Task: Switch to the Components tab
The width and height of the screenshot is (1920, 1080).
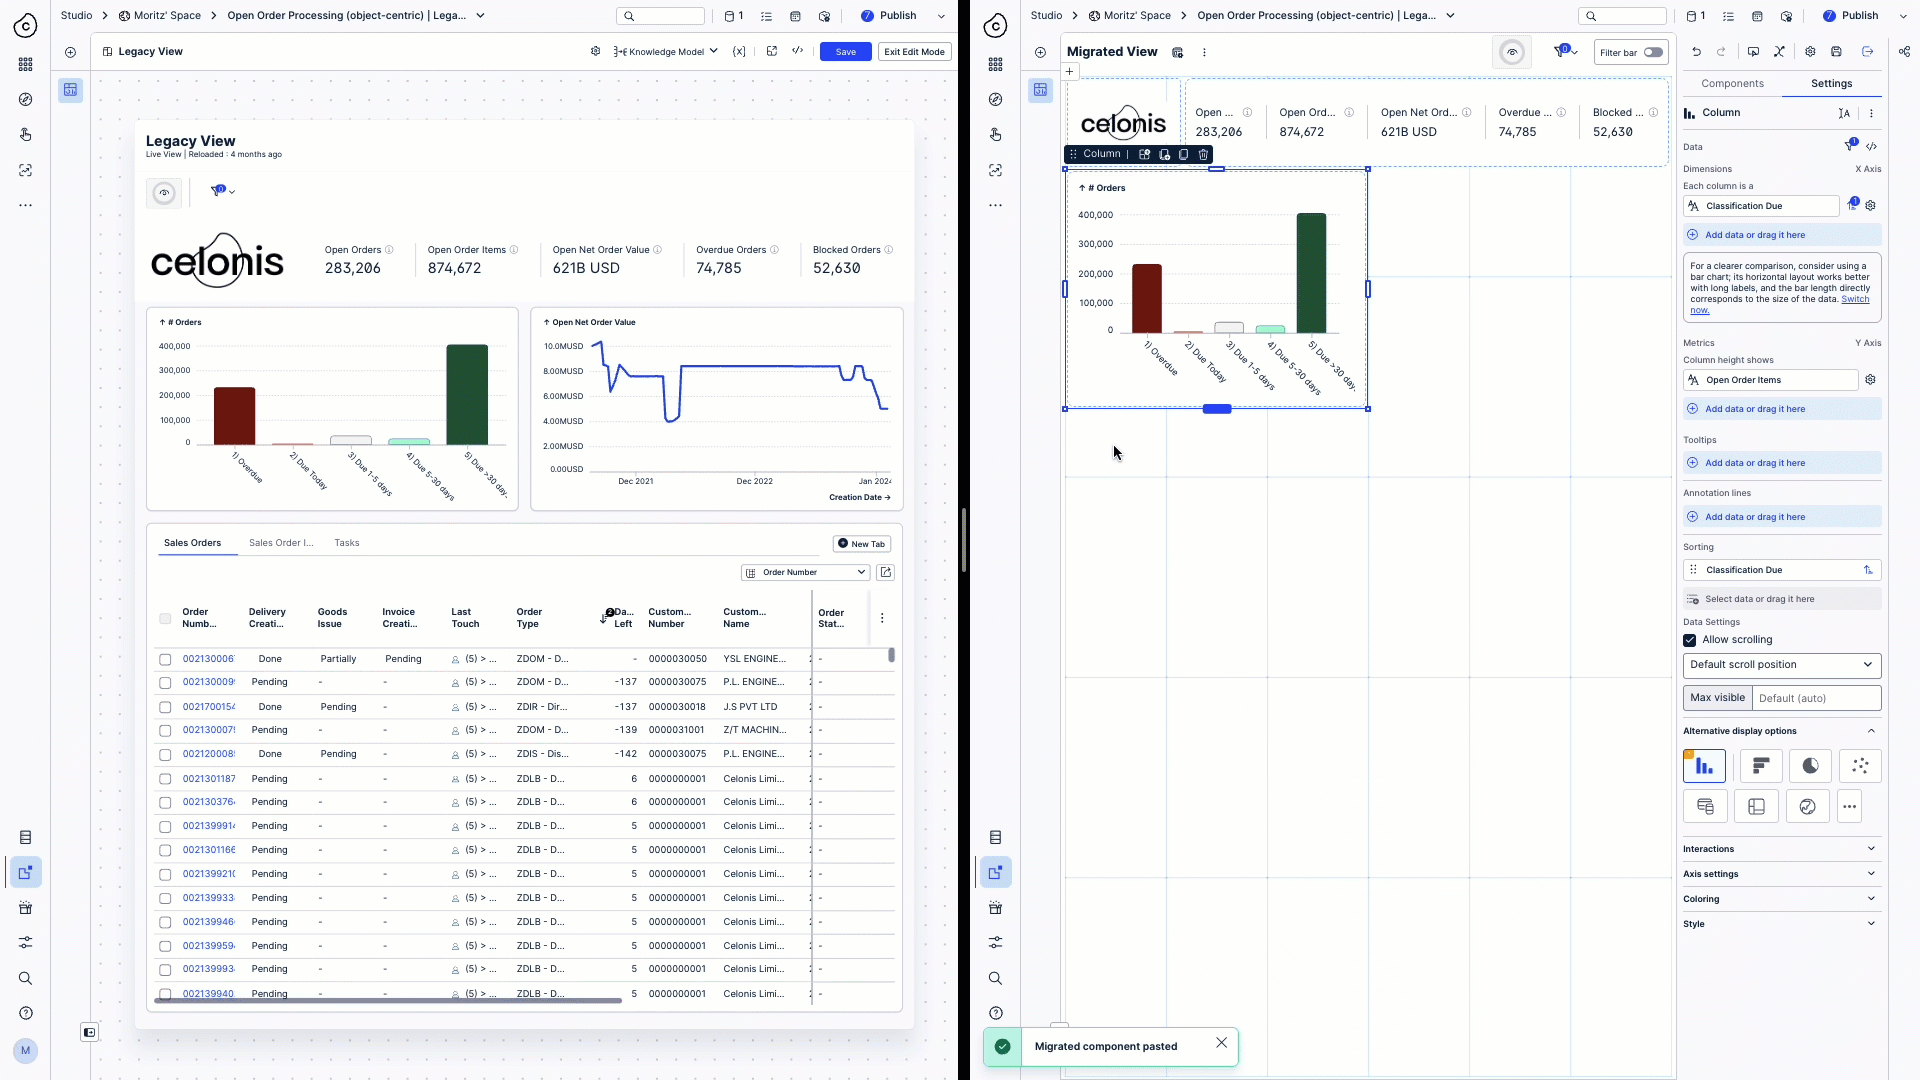Action: (x=1732, y=84)
